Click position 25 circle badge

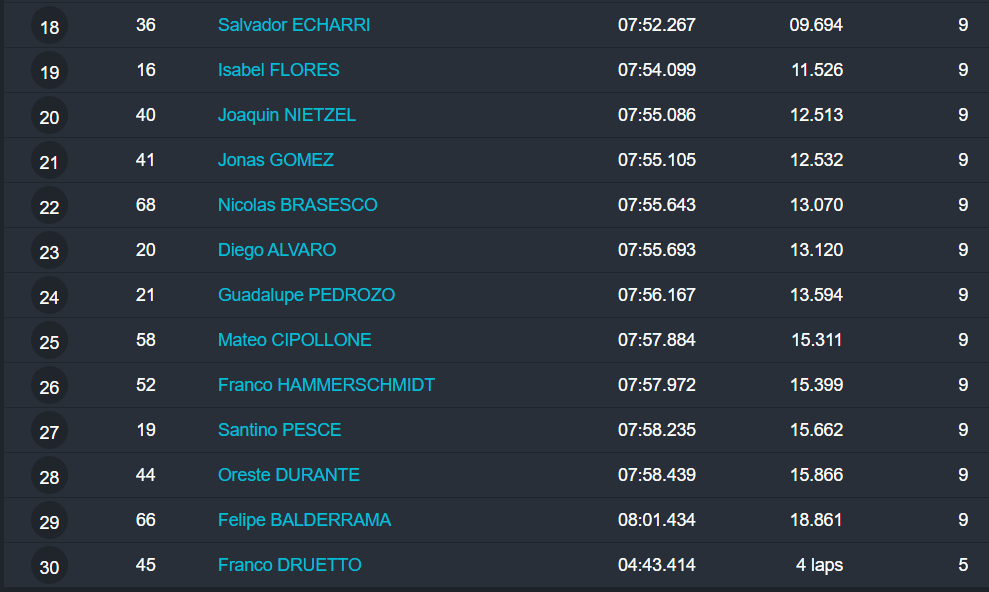(x=49, y=342)
